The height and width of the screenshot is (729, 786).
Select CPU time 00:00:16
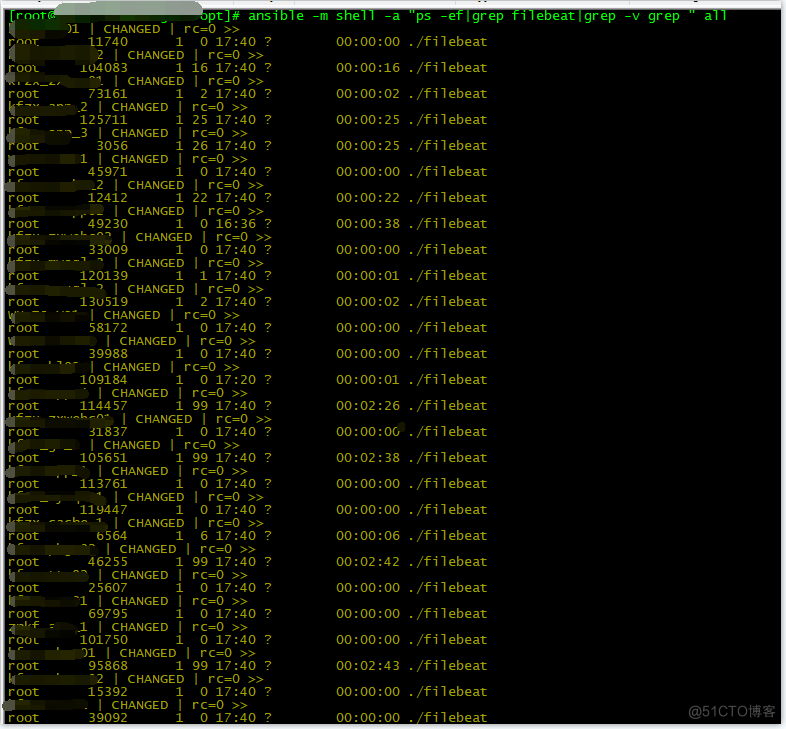[x=368, y=68]
